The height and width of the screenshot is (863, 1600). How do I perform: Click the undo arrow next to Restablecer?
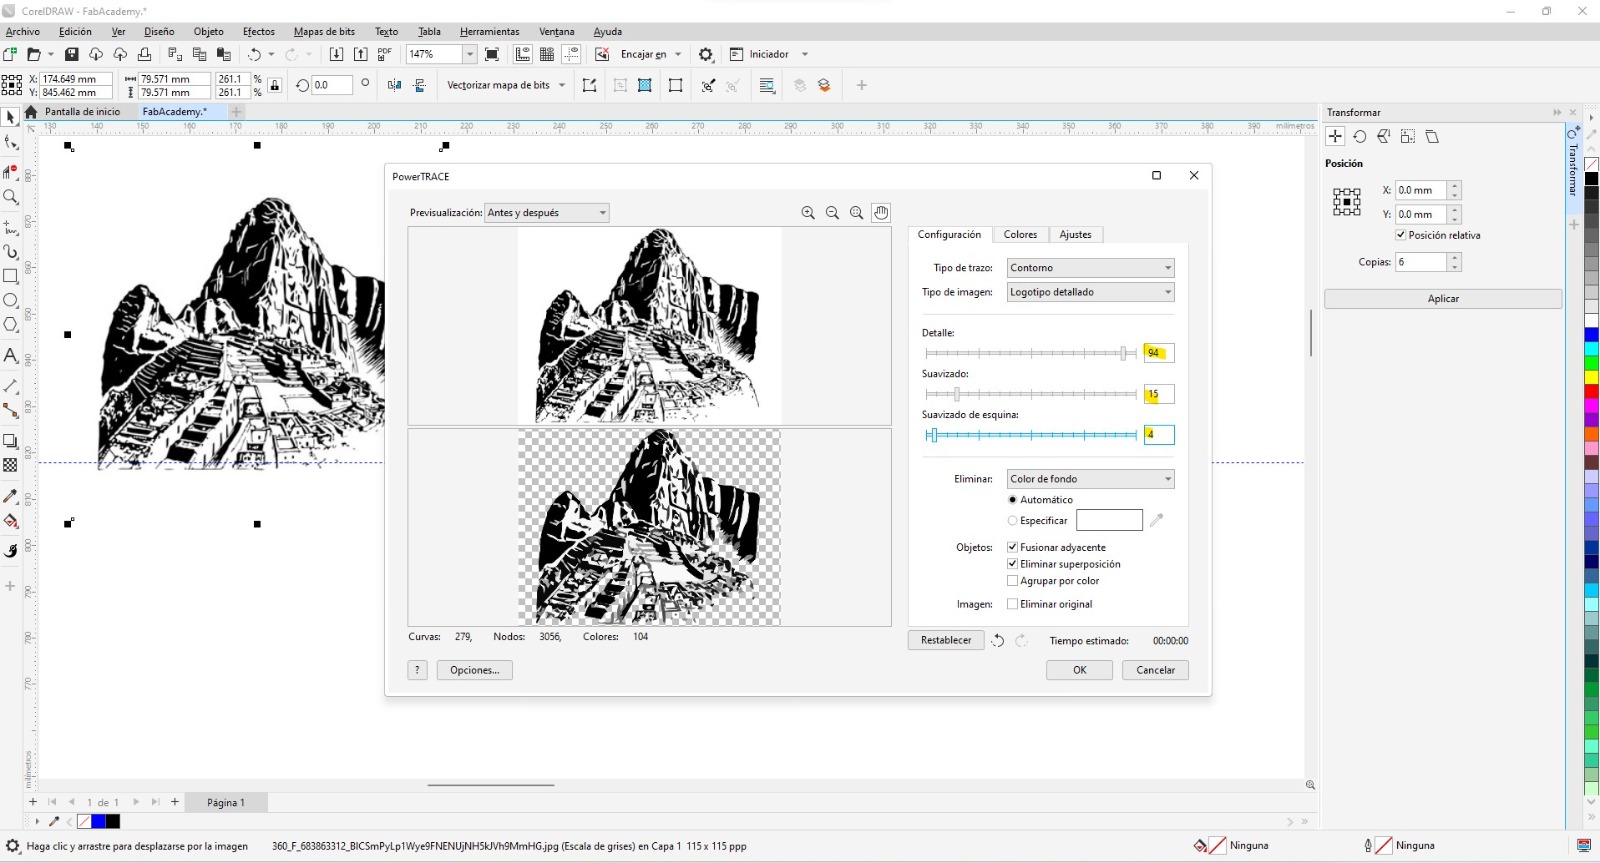[x=998, y=641]
